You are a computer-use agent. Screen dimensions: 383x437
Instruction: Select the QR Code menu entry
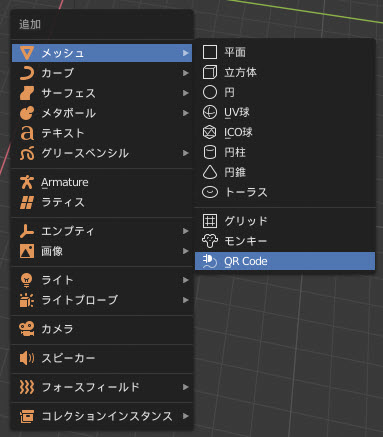pos(285,261)
